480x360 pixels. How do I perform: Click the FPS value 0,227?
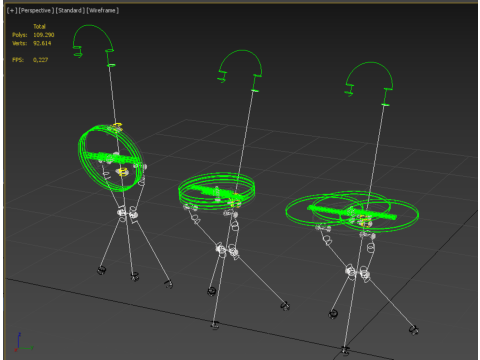click(41, 60)
